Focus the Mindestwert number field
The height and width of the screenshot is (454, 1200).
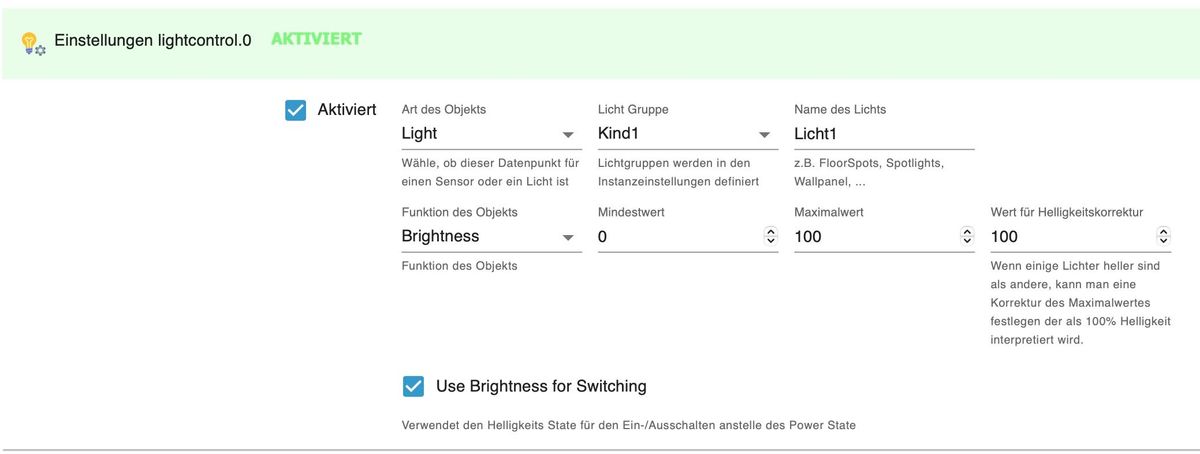click(x=676, y=237)
